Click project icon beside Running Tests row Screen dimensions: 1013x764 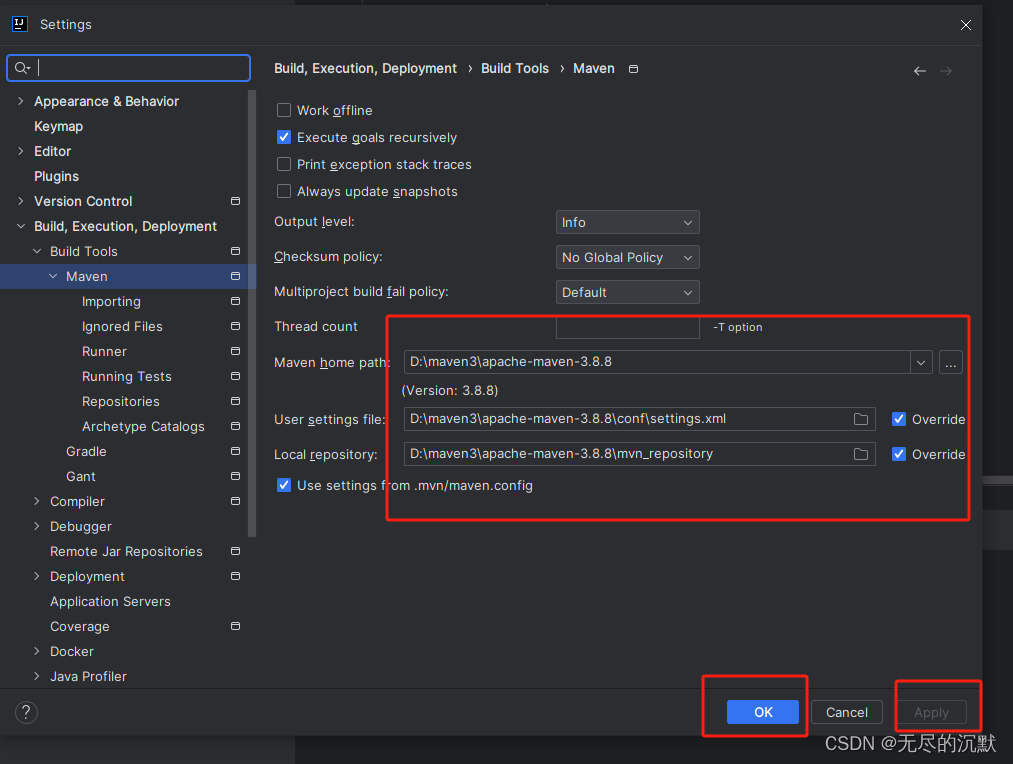click(235, 376)
